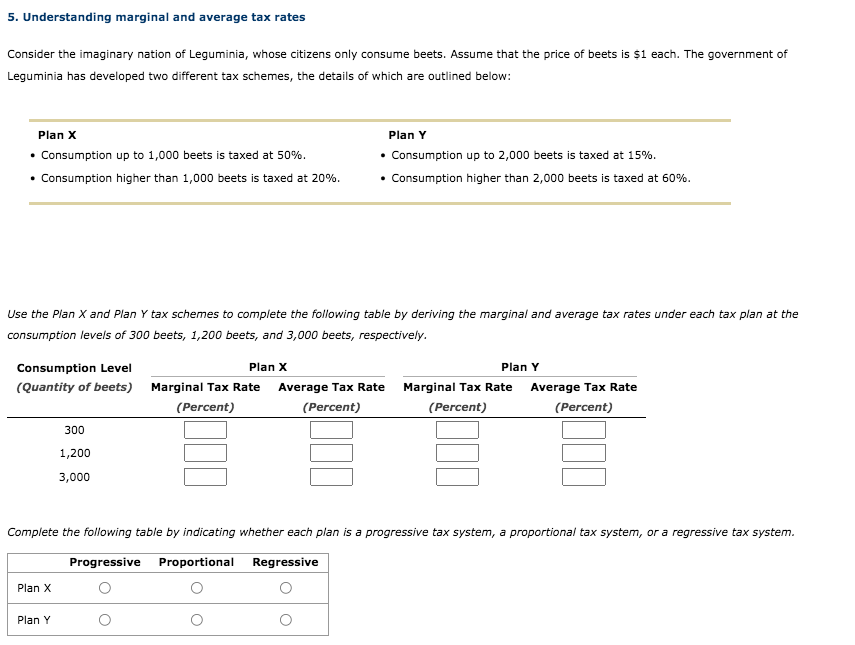Select the Plan Y average rate field for 300 beets
The width and height of the screenshot is (855, 645).
click(584, 429)
